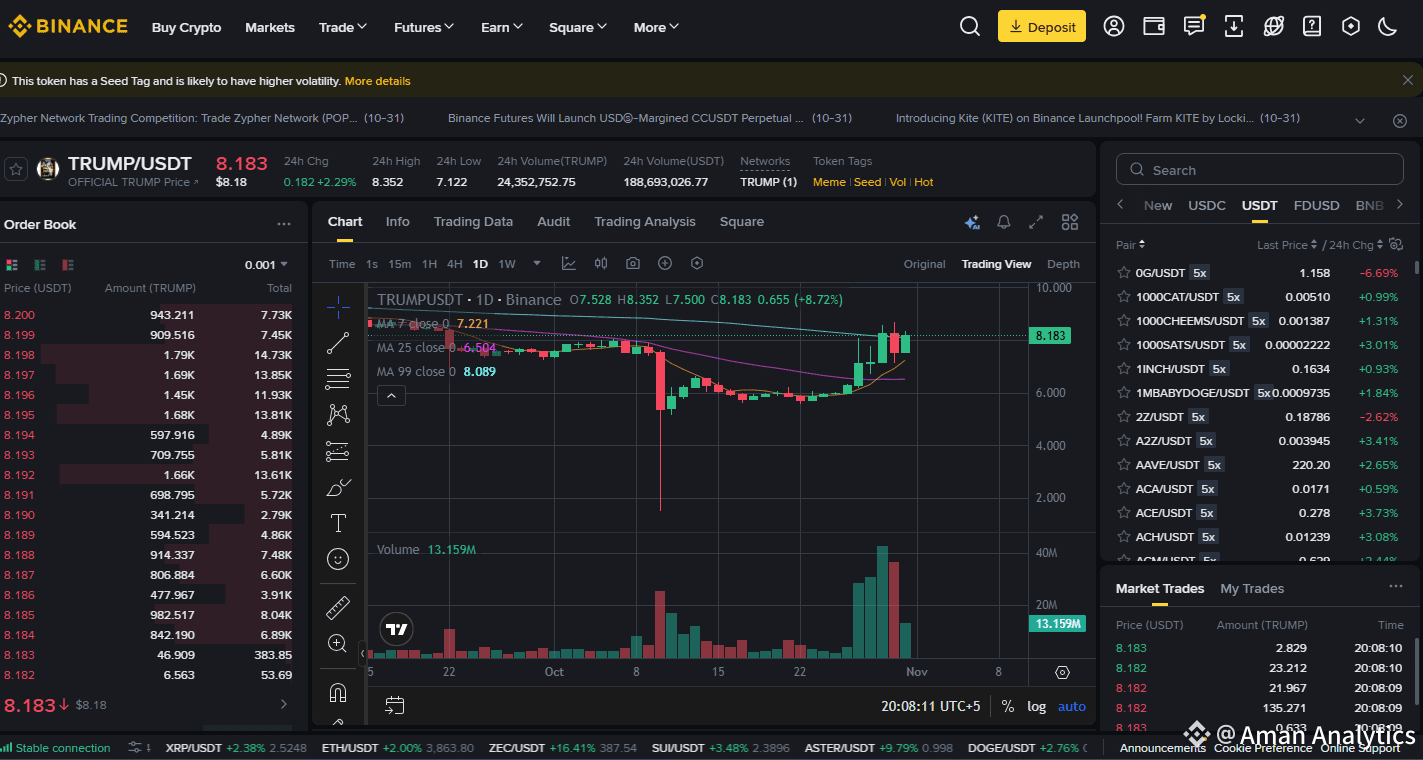Select the trend line drawing tool

(x=338, y=343)
